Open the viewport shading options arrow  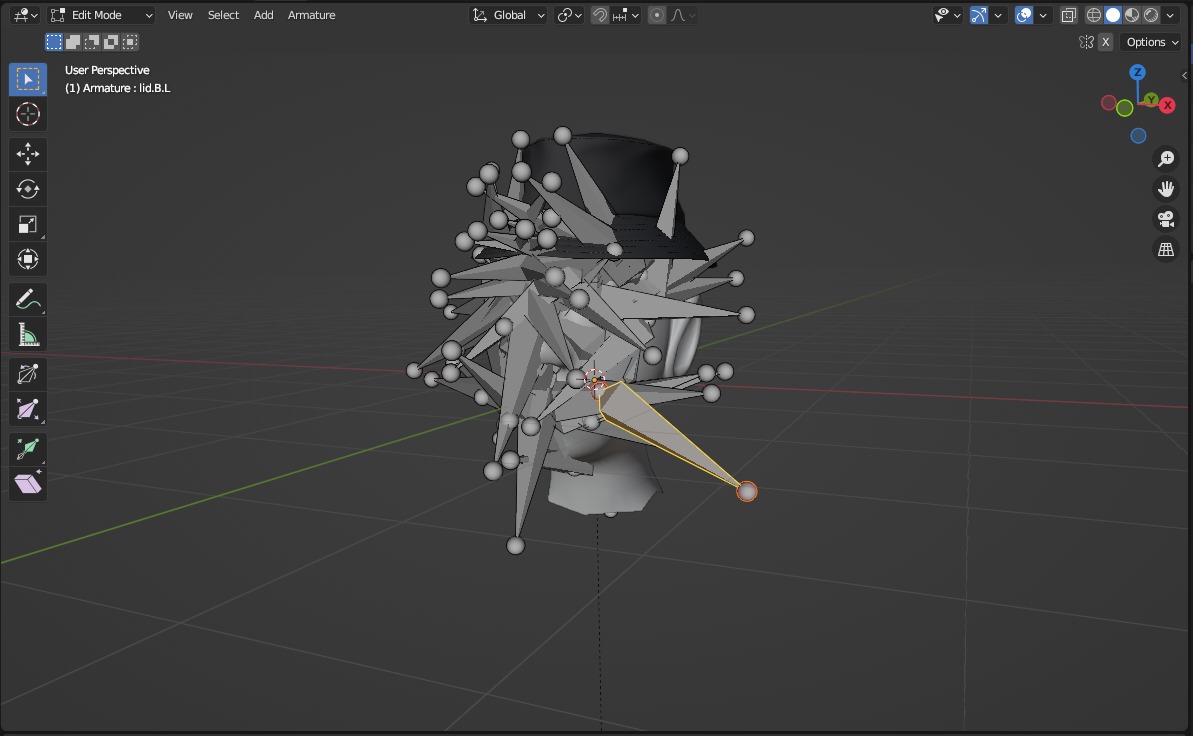pos(1170,15)
